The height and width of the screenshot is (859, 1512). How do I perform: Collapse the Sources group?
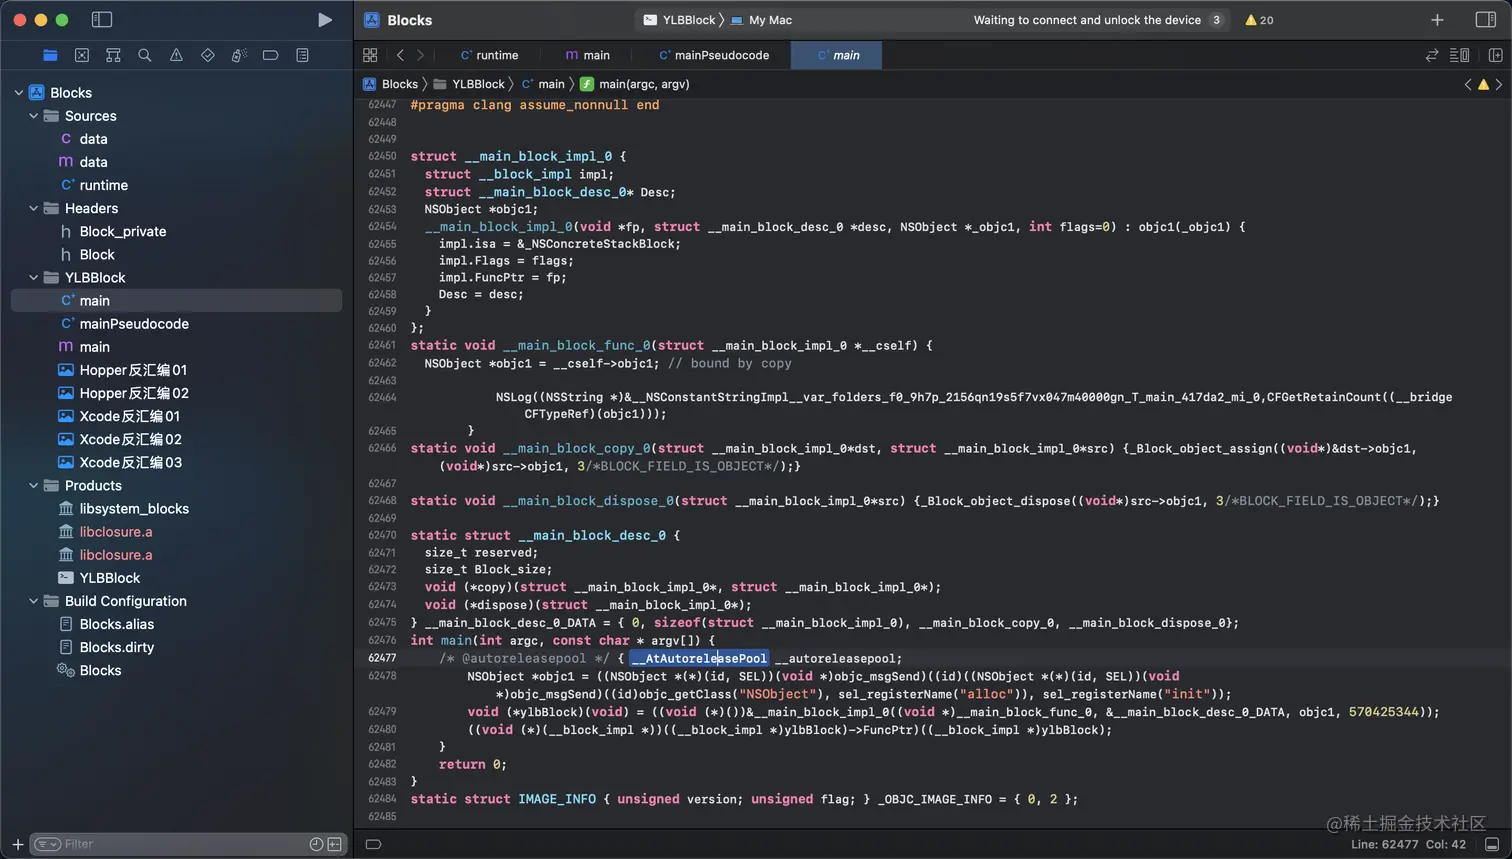click(34, 116)
